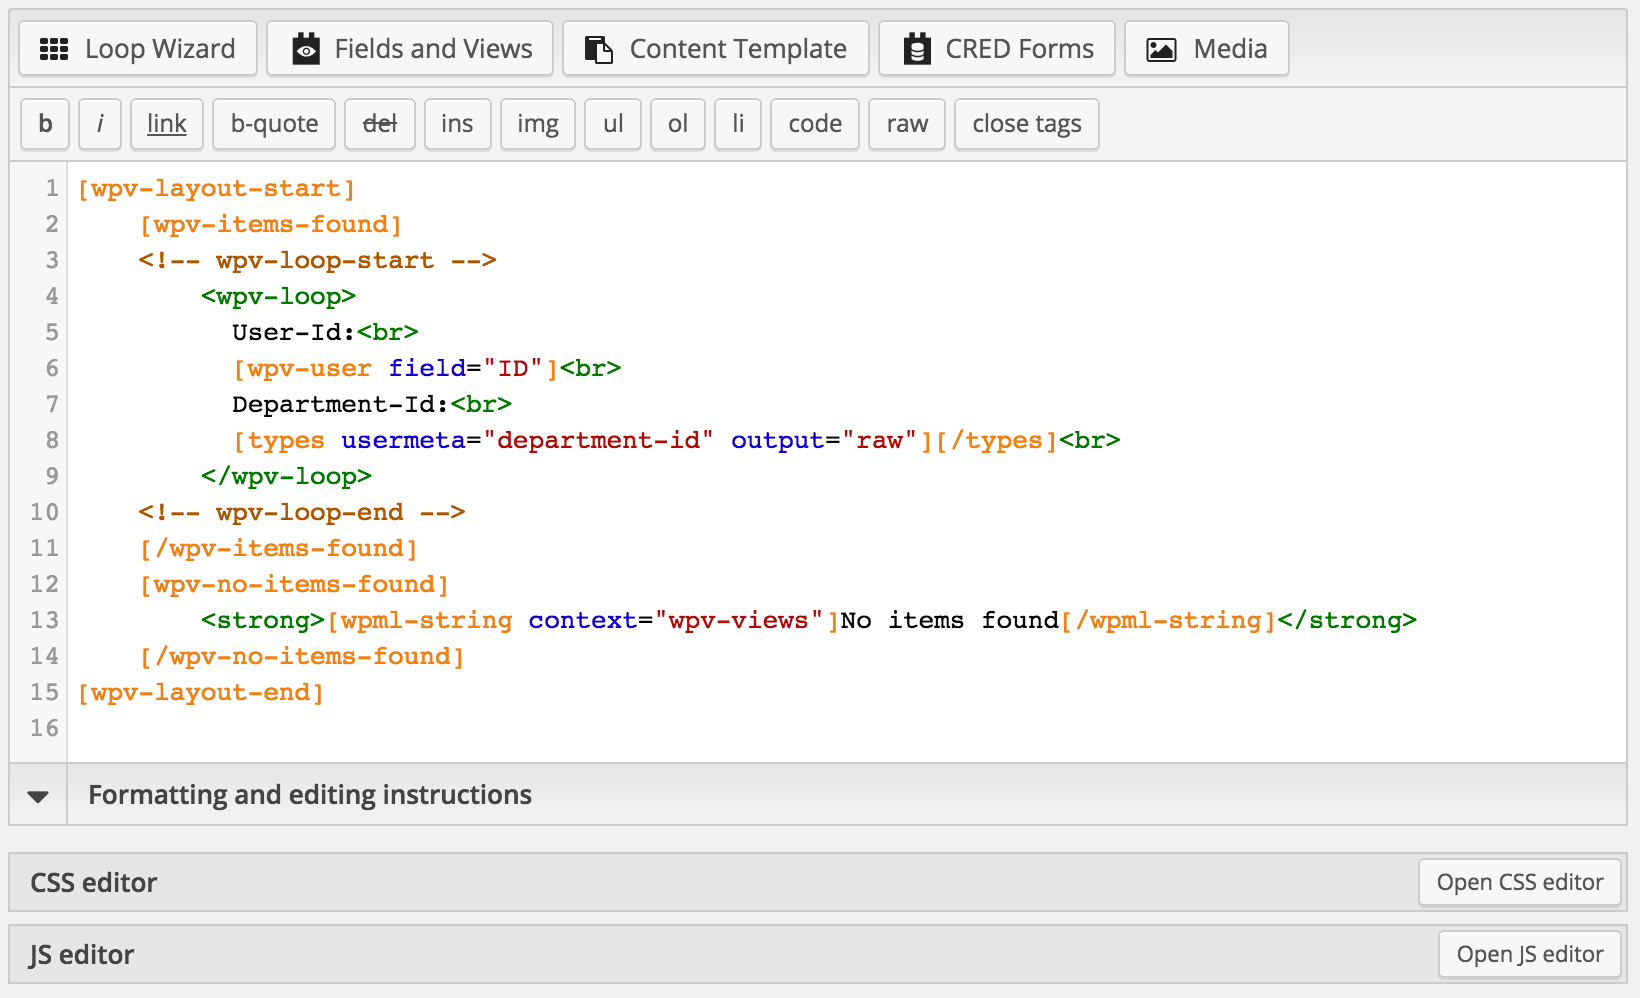Click the [wpv-layout-end] code line

[201, 692]
